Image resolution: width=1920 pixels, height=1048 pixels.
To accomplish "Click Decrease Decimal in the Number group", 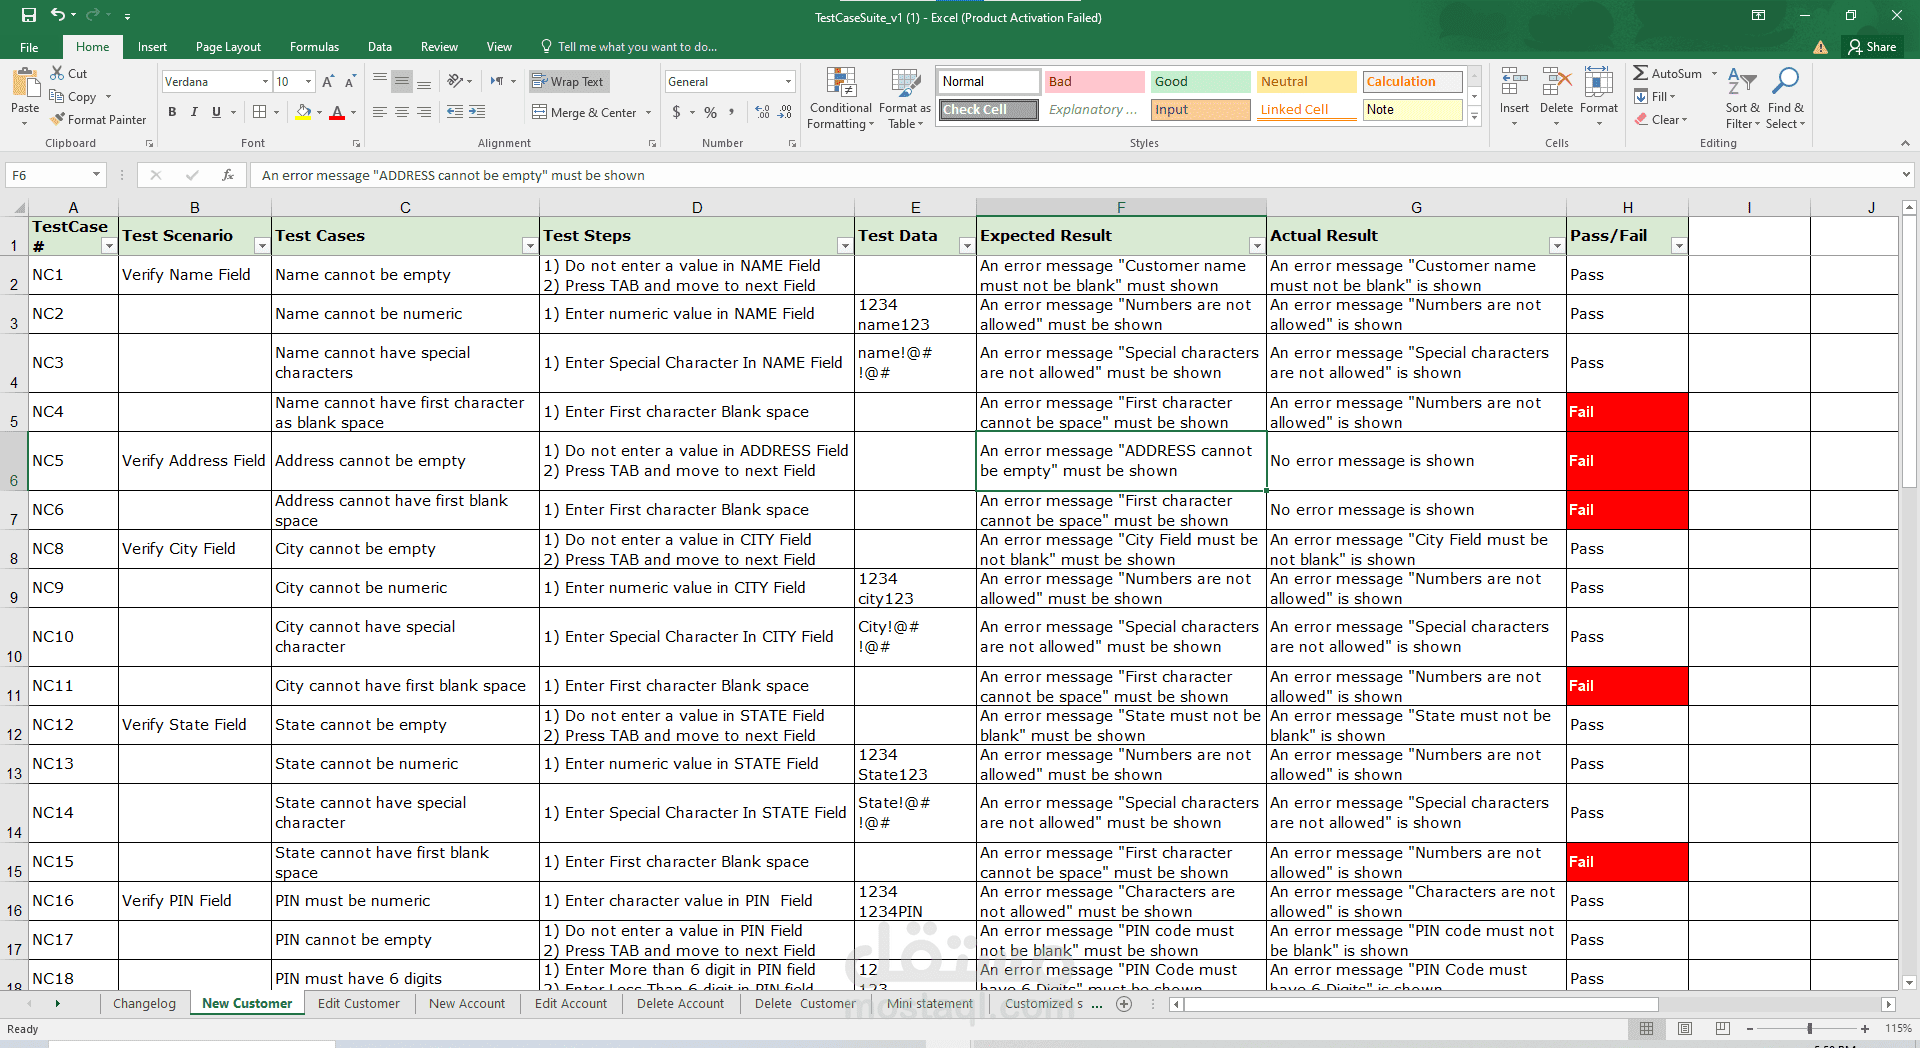I will (785, 112).
